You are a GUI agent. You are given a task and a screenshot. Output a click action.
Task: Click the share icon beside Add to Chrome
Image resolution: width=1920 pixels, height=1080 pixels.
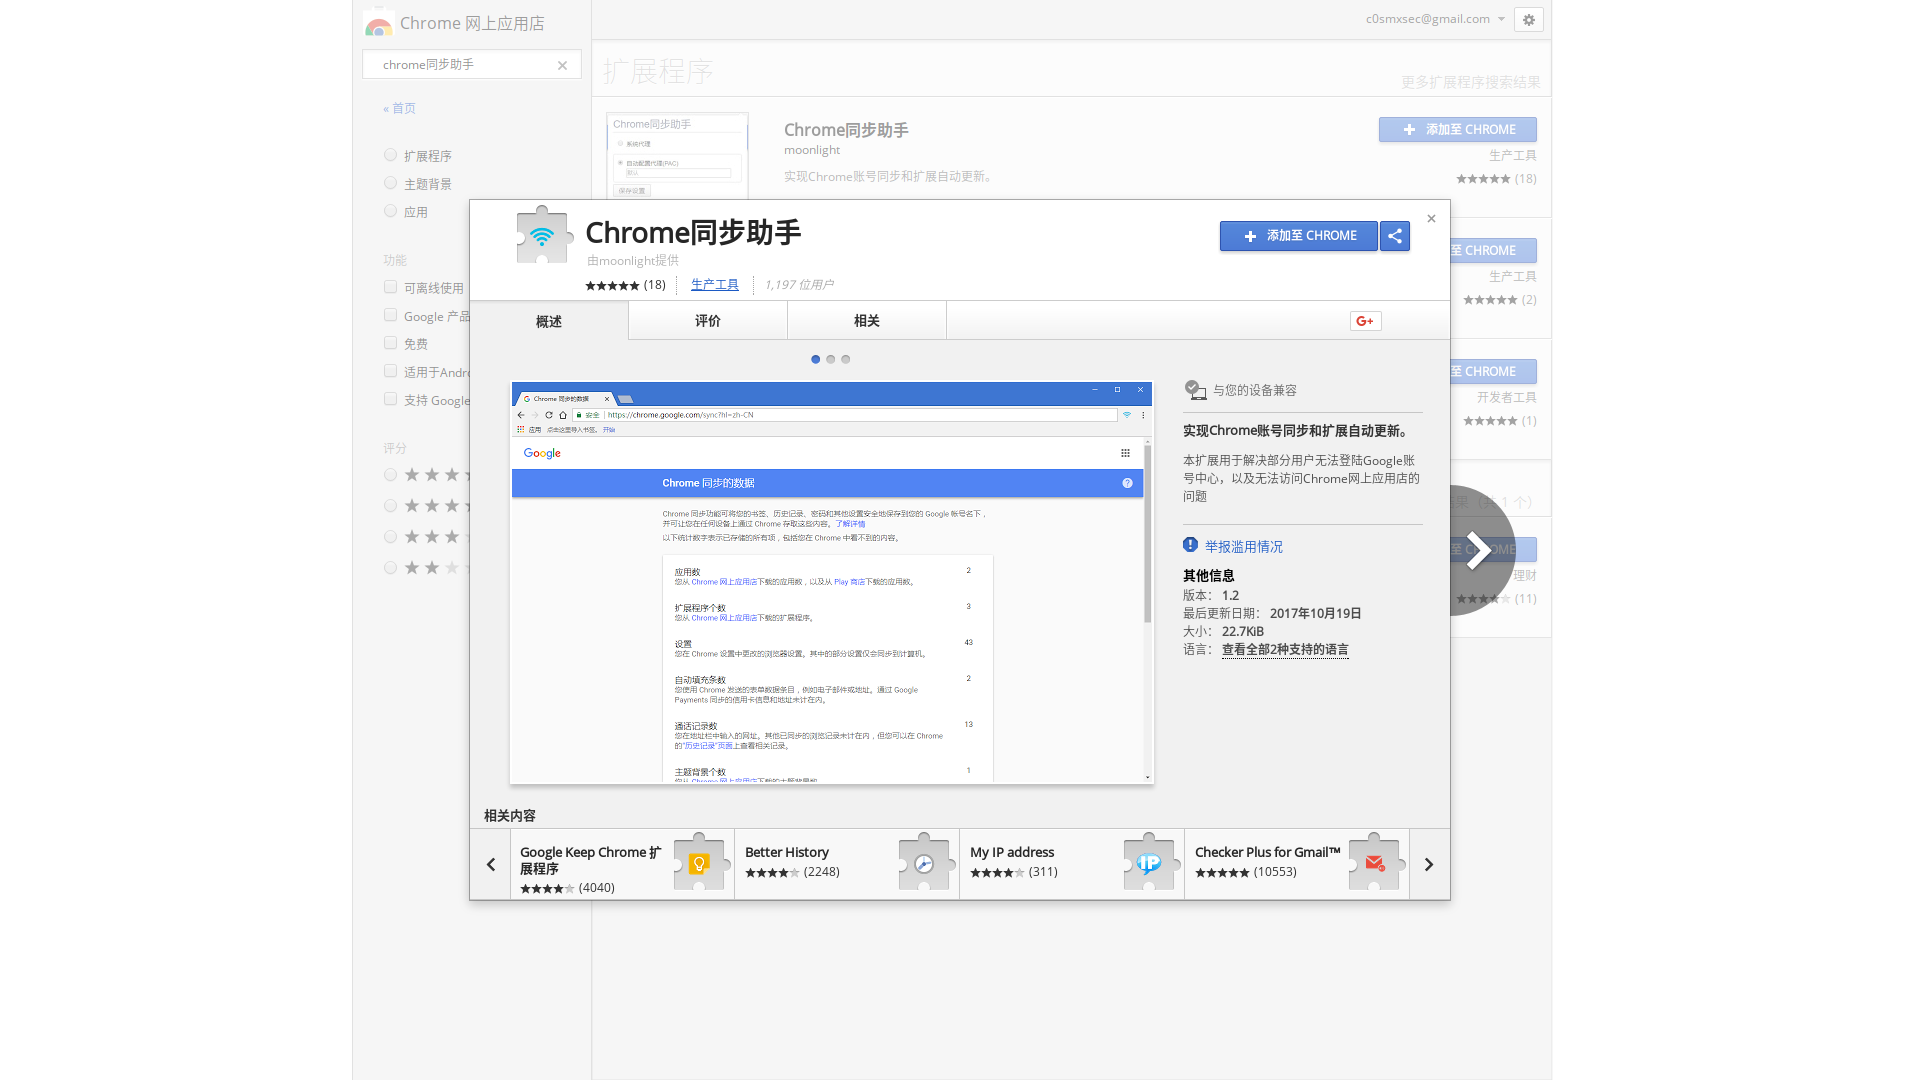[x=1395, y=236]
